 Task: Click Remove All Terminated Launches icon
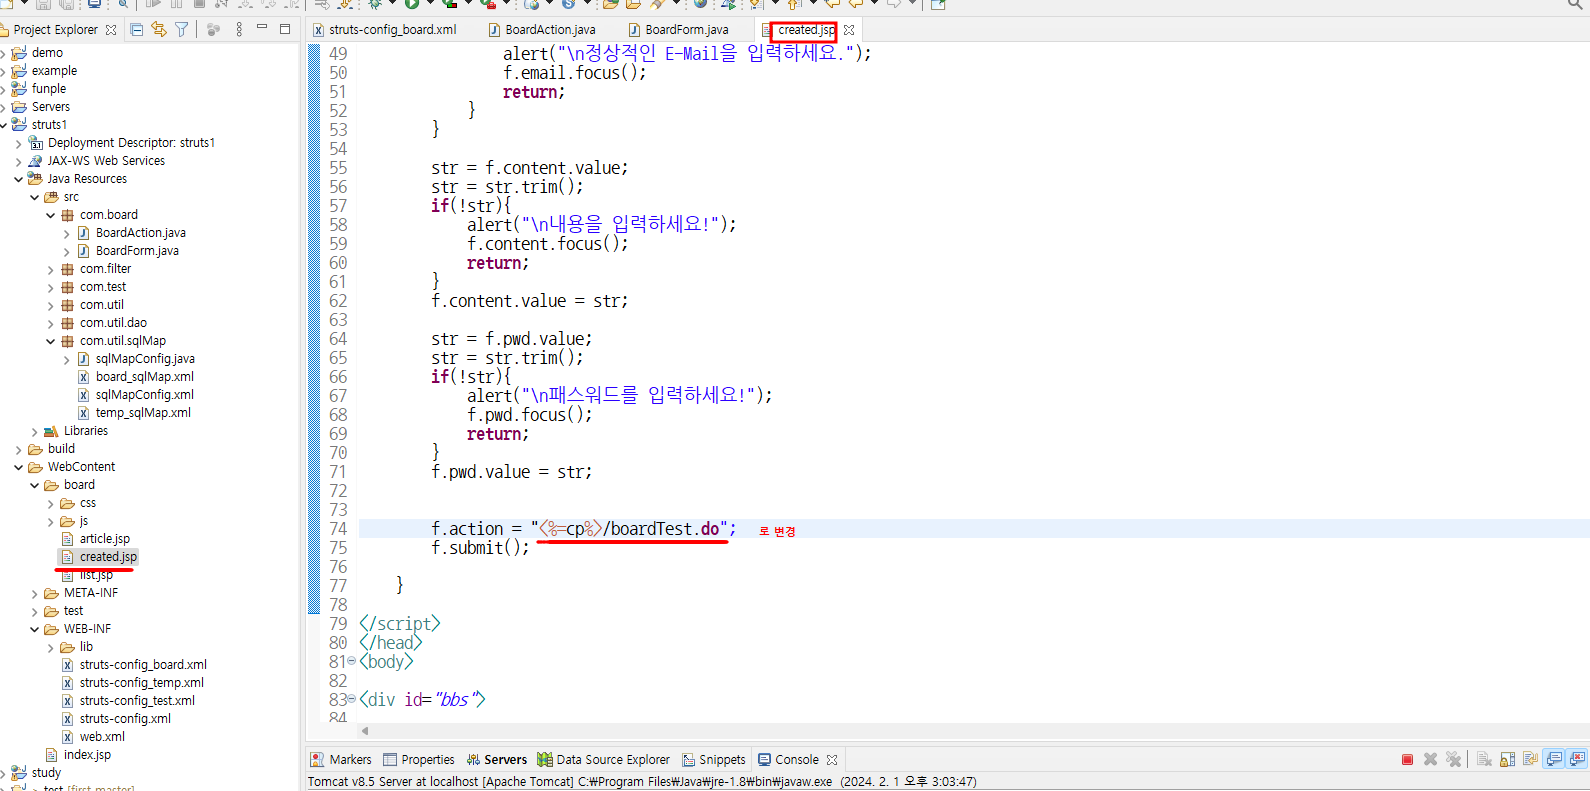tap(1453, 760)
